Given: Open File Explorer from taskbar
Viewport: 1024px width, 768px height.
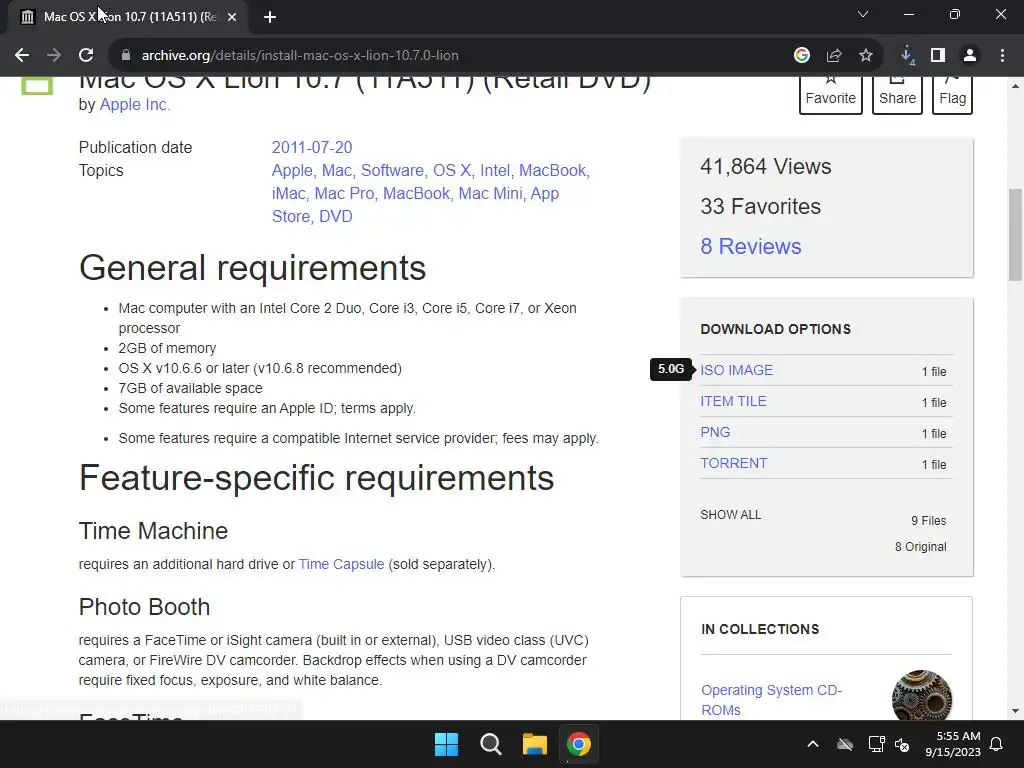Looking at the screenshot, I should pos(535,744).
